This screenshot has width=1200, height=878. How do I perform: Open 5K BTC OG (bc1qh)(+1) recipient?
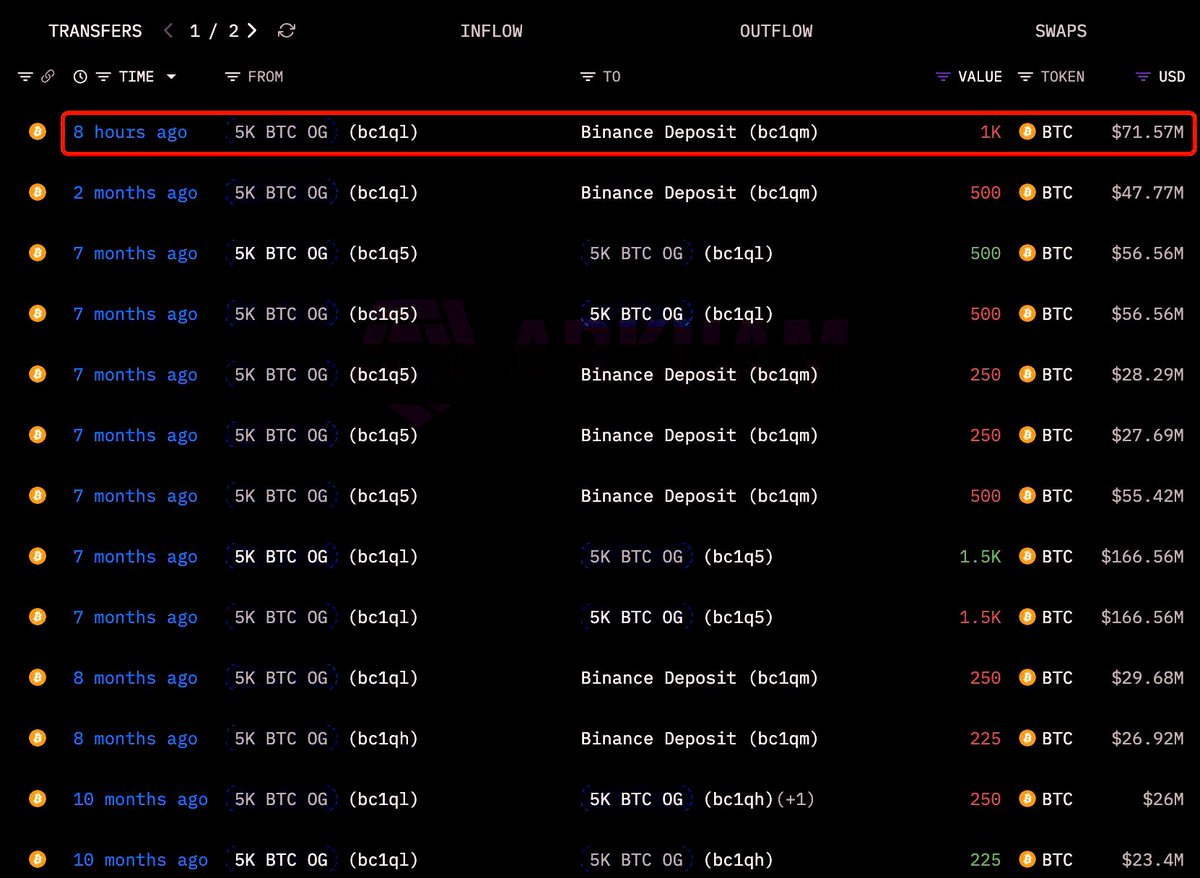point(697,799)
